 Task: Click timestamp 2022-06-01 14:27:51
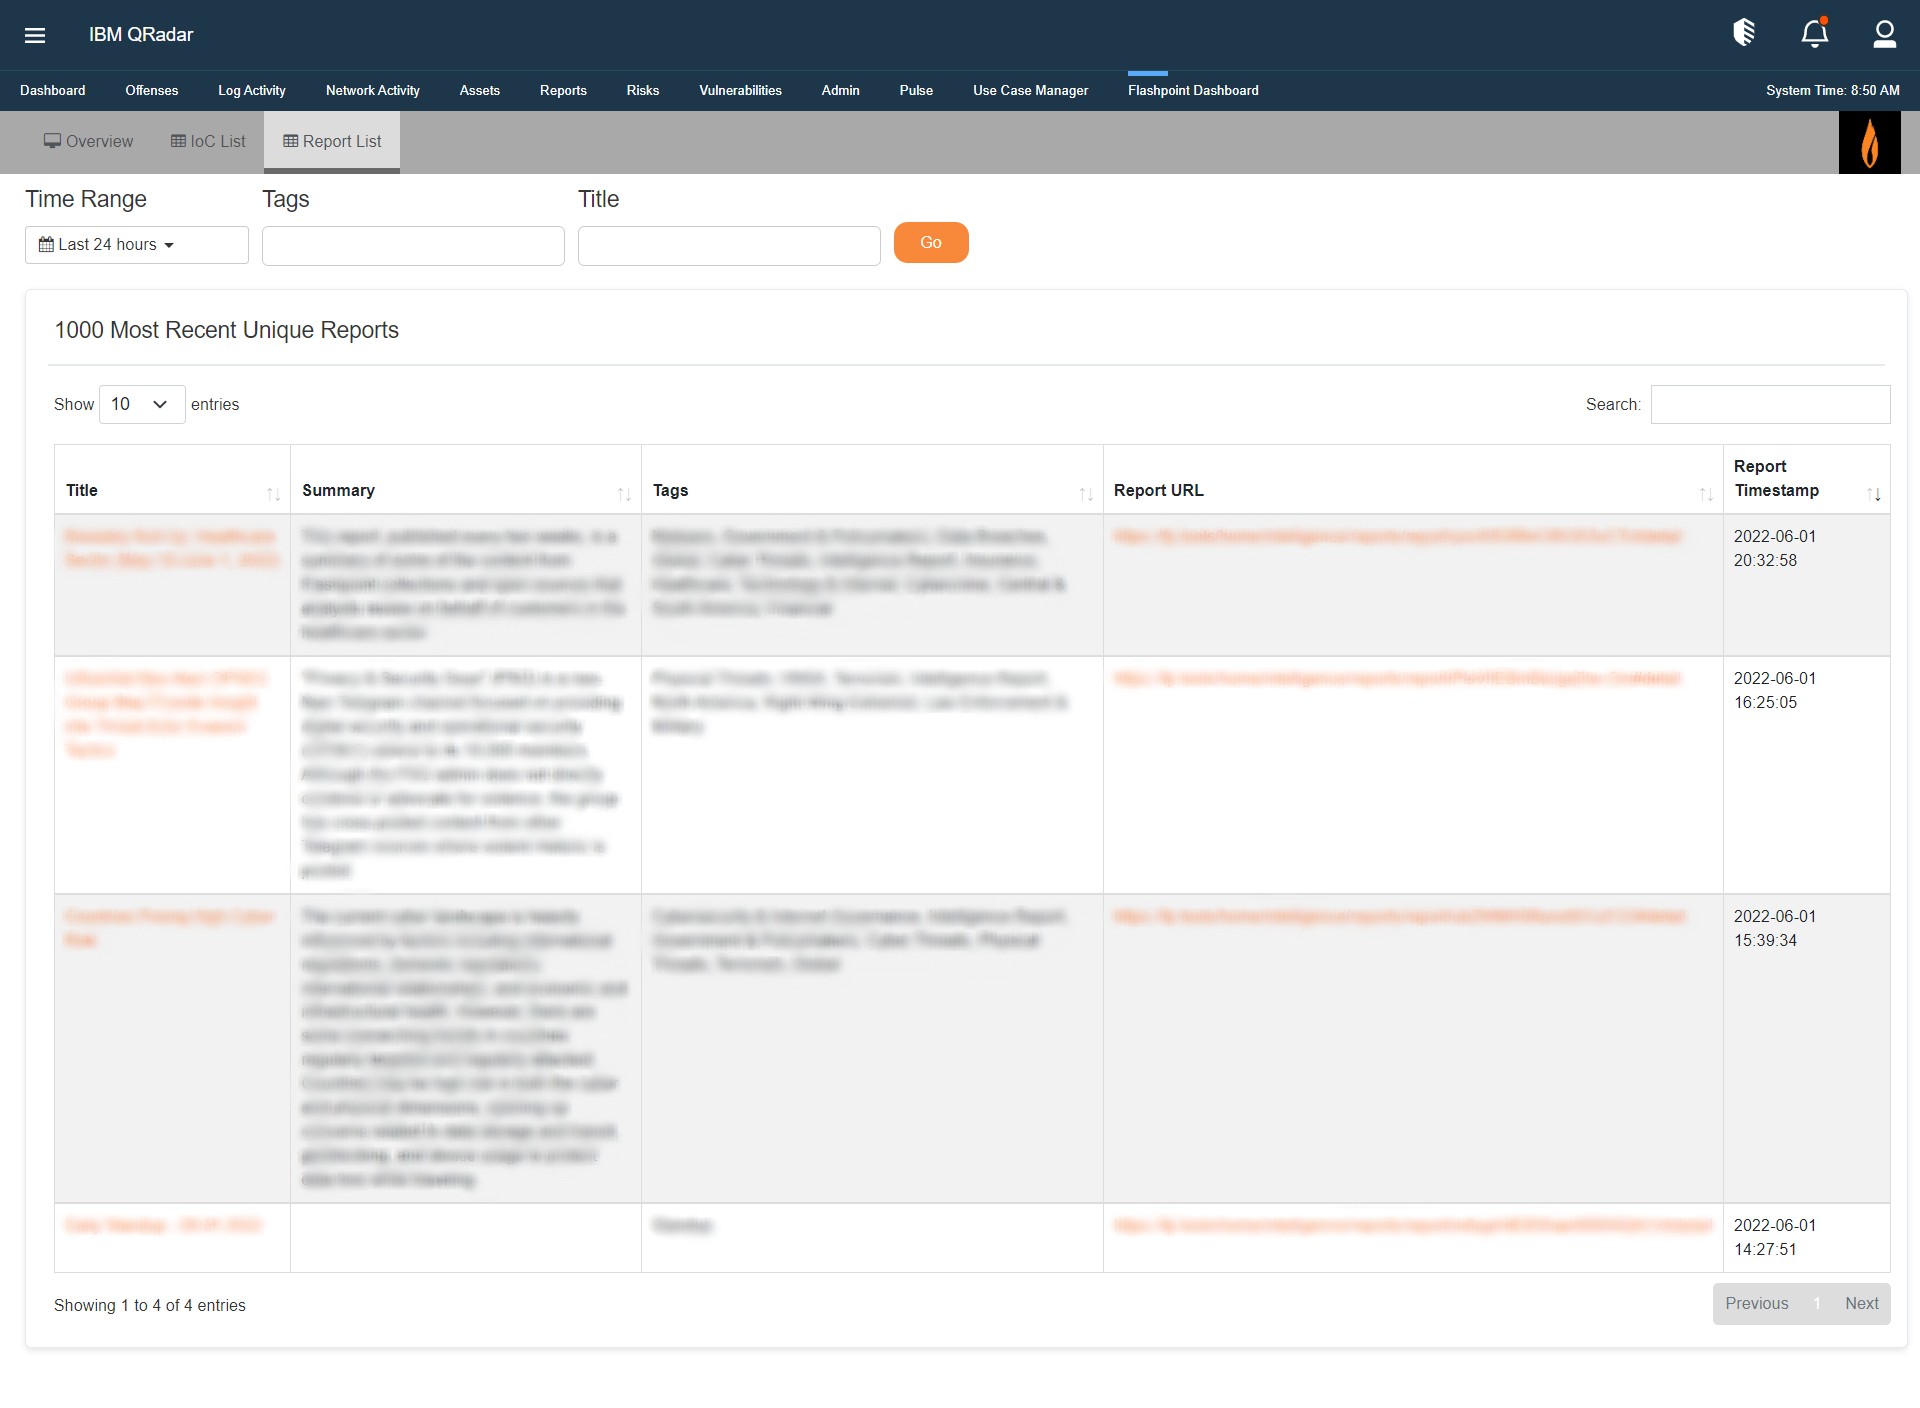[x=1774, y=1238]
